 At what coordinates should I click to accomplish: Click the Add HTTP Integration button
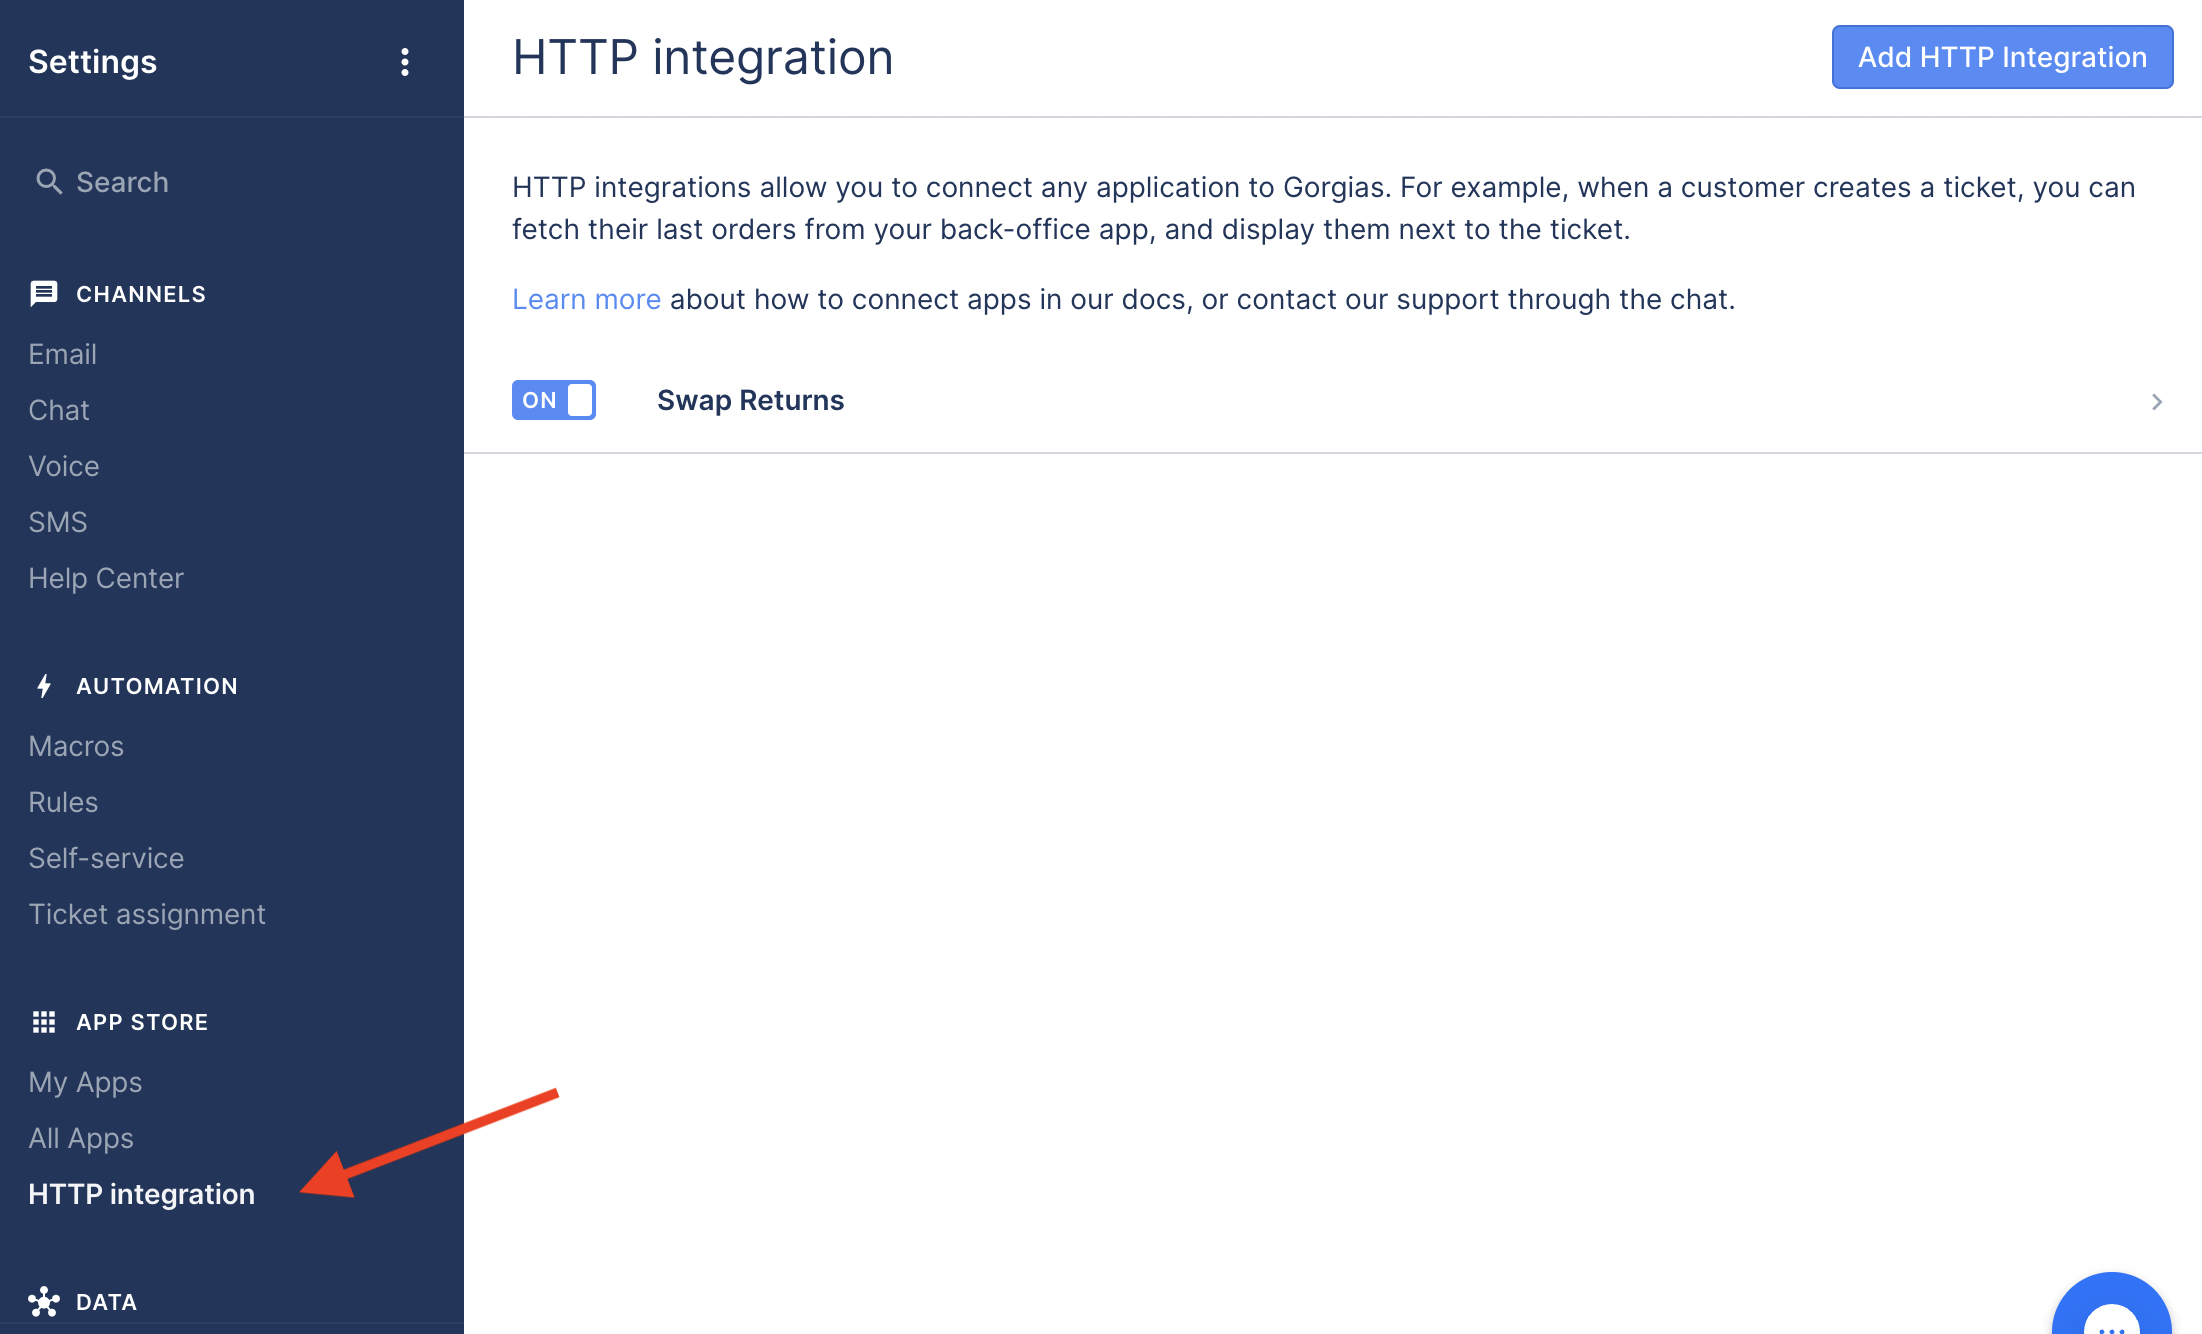[x=2001, y=57]
